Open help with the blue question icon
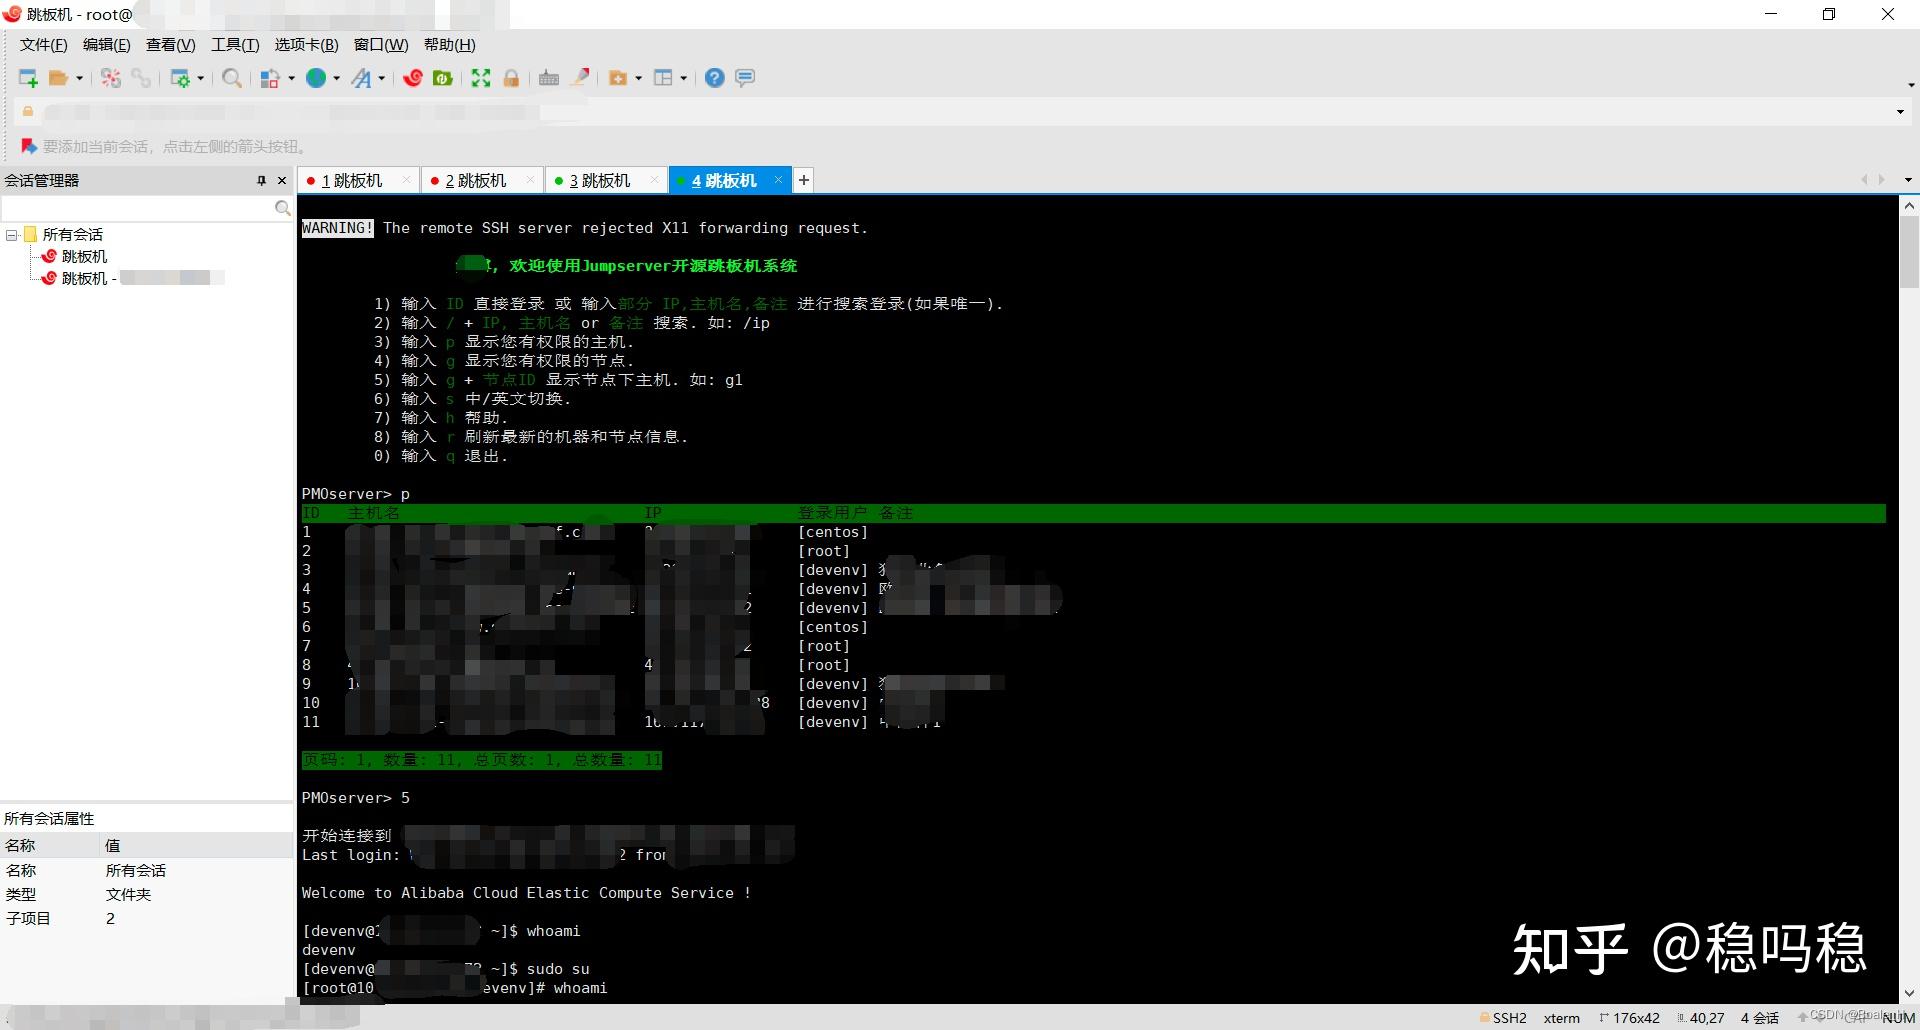 pyautogui.click(x=714, y=78)
